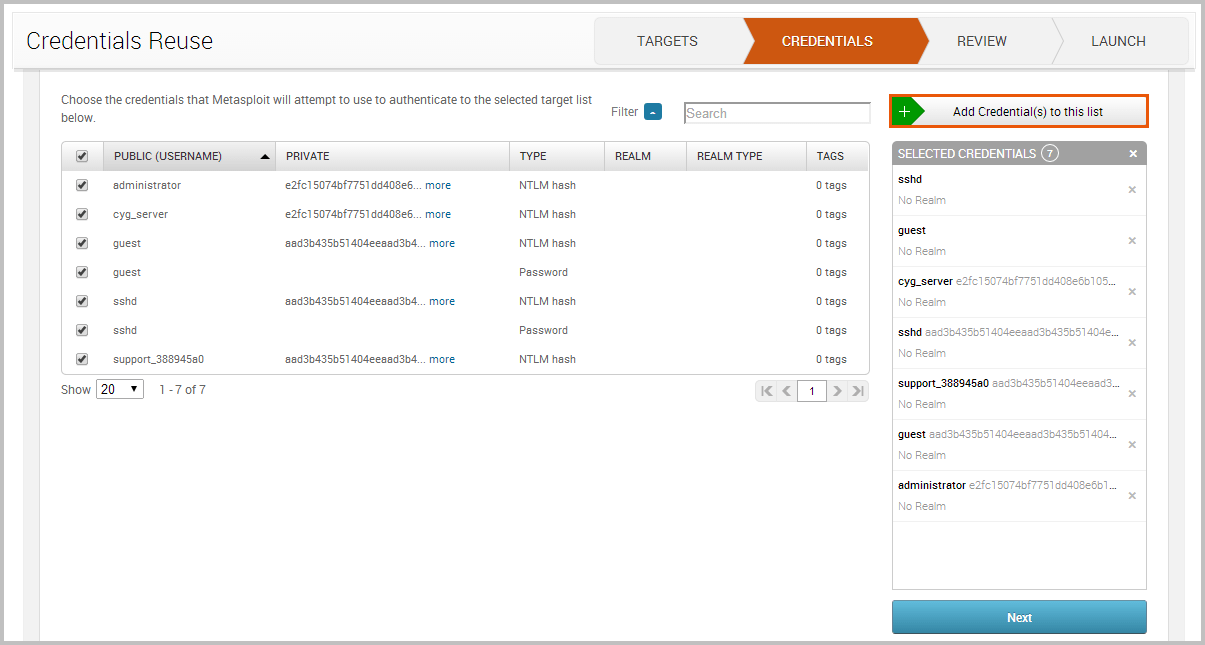Expand administrator hash with more link
This screenshot has width=1205, height=645.
(438, 185)
